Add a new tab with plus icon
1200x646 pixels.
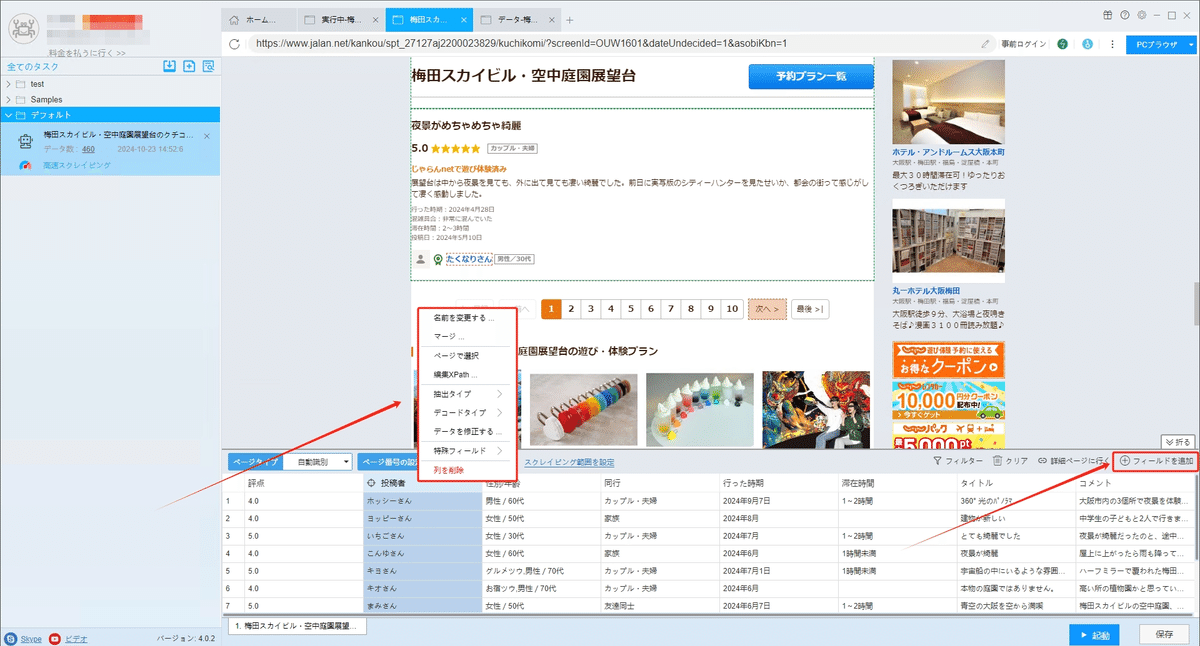570,20
